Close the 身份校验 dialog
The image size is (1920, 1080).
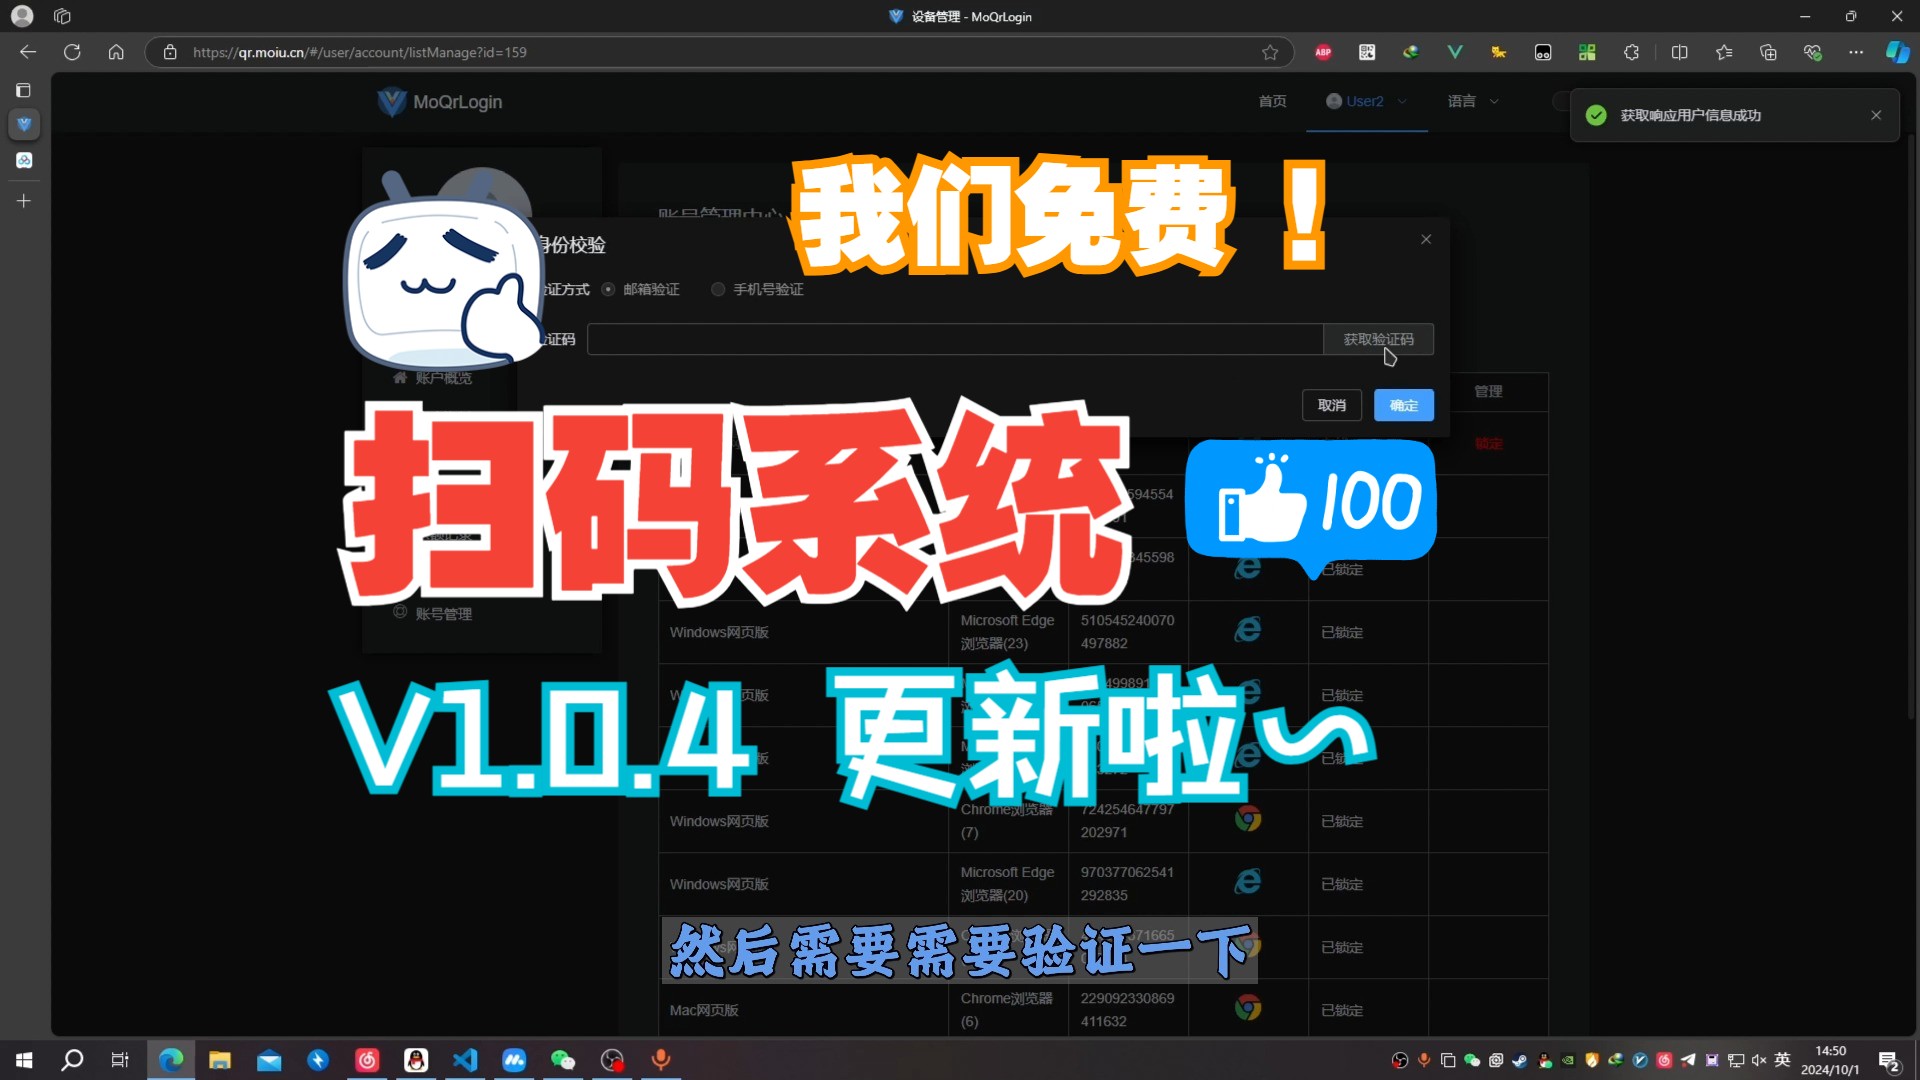click(1426, 239)
